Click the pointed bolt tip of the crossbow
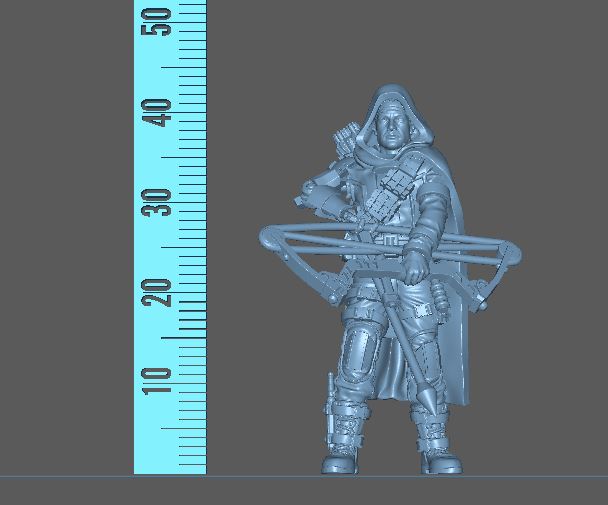The image size is (608, 505). [425, 399]
